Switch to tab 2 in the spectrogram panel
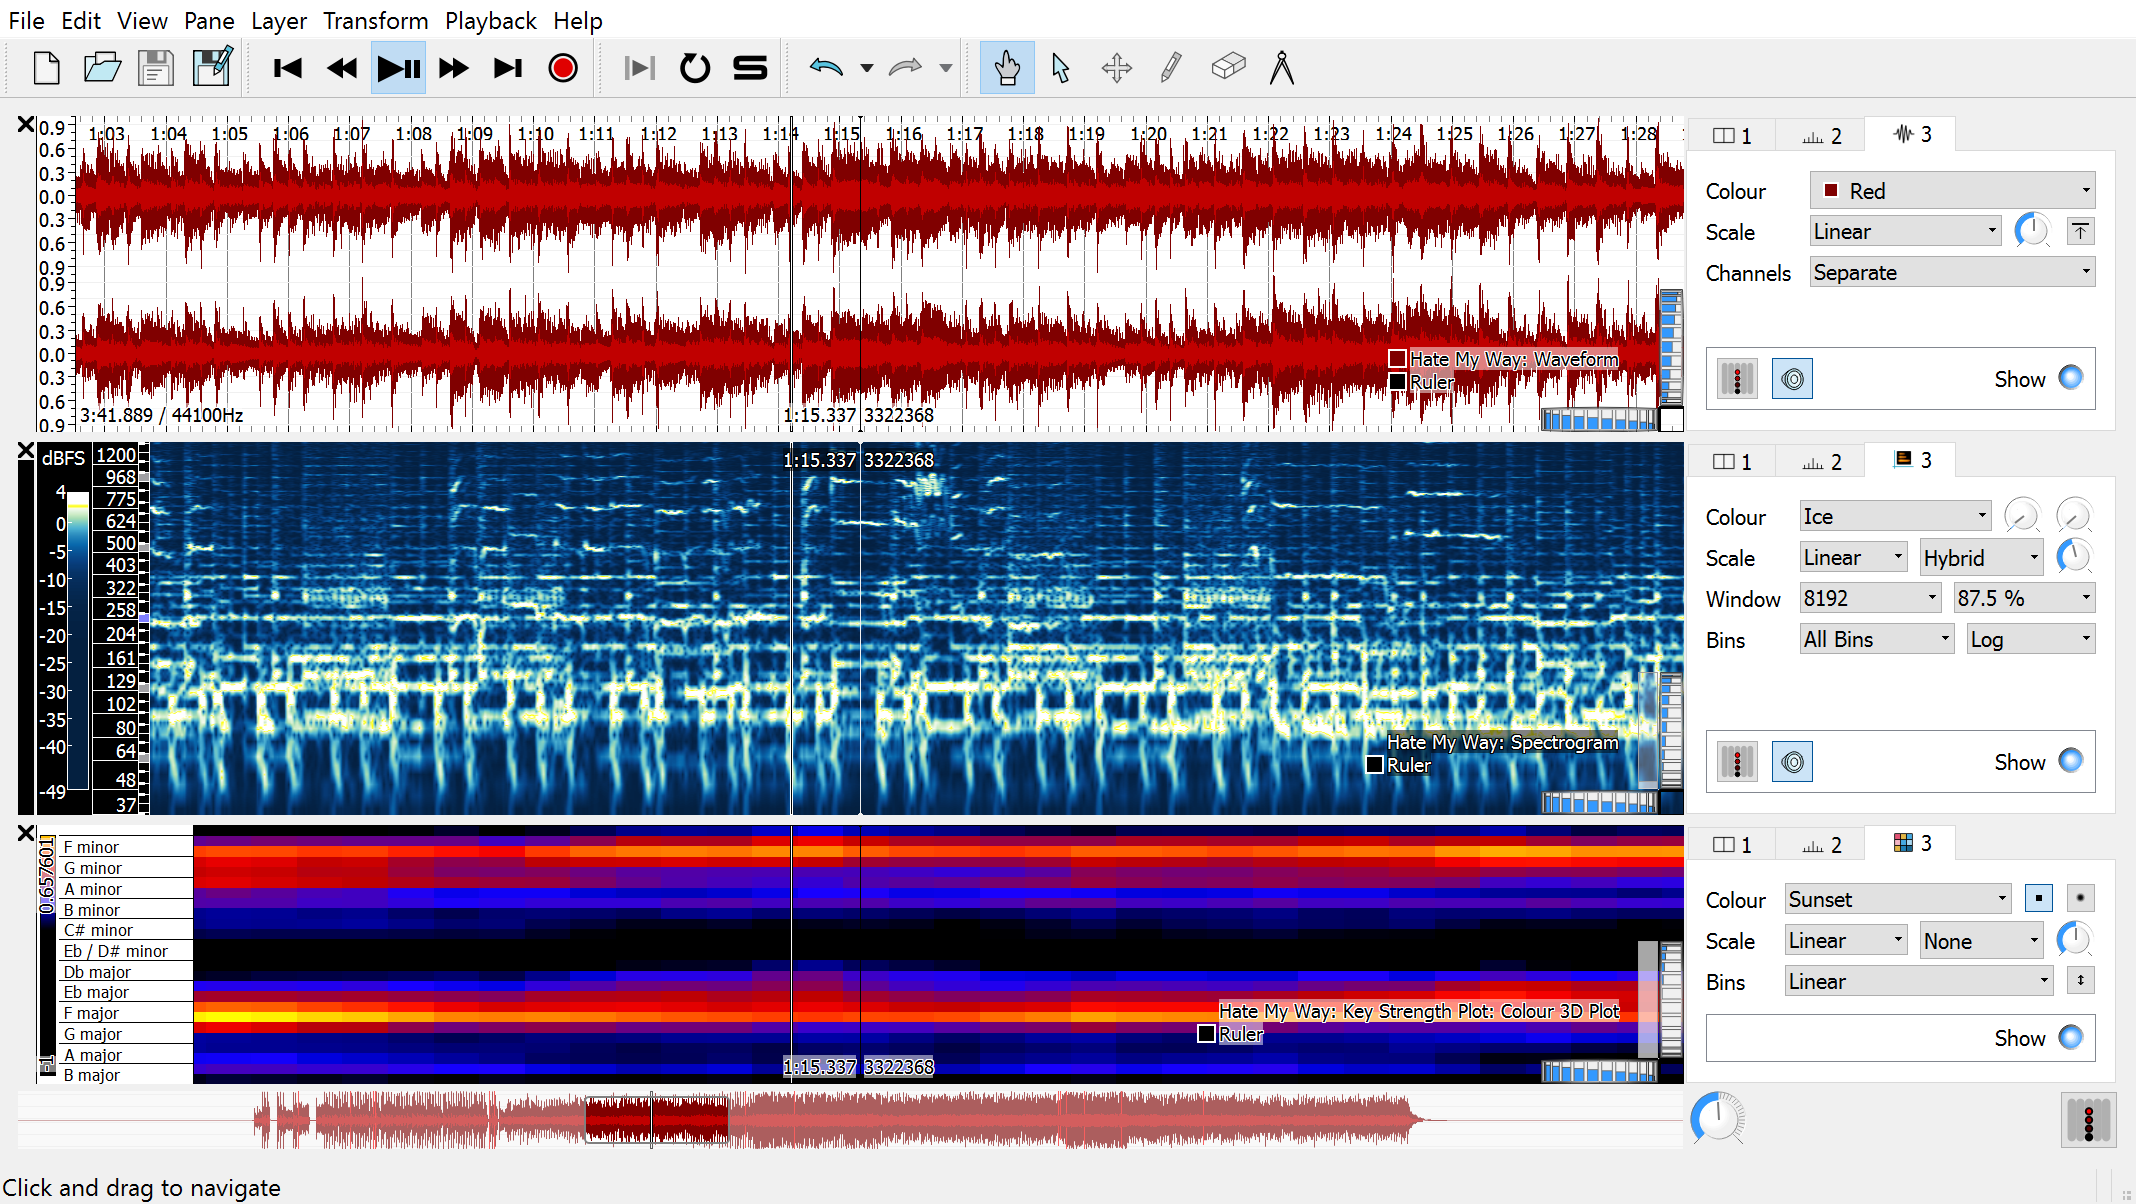The image size is (2136, 1204). [x=1820, y=460]
